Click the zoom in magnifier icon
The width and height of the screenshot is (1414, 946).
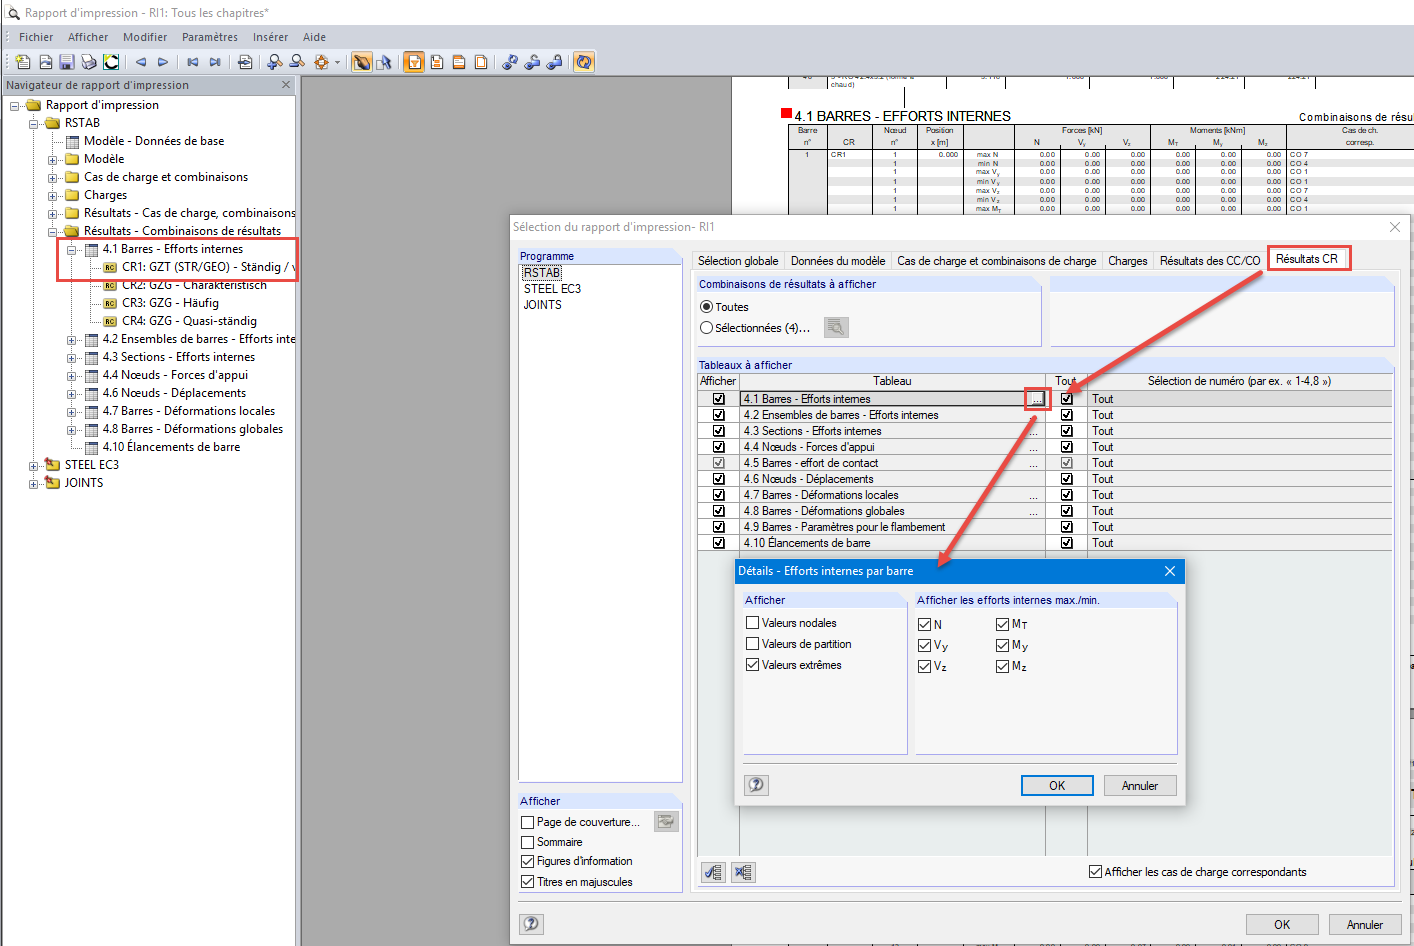pos(275,62)
